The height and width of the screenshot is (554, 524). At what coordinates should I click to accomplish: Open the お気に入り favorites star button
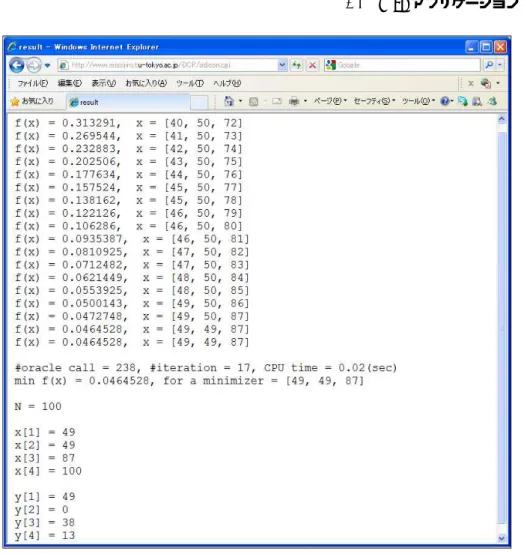32,102
